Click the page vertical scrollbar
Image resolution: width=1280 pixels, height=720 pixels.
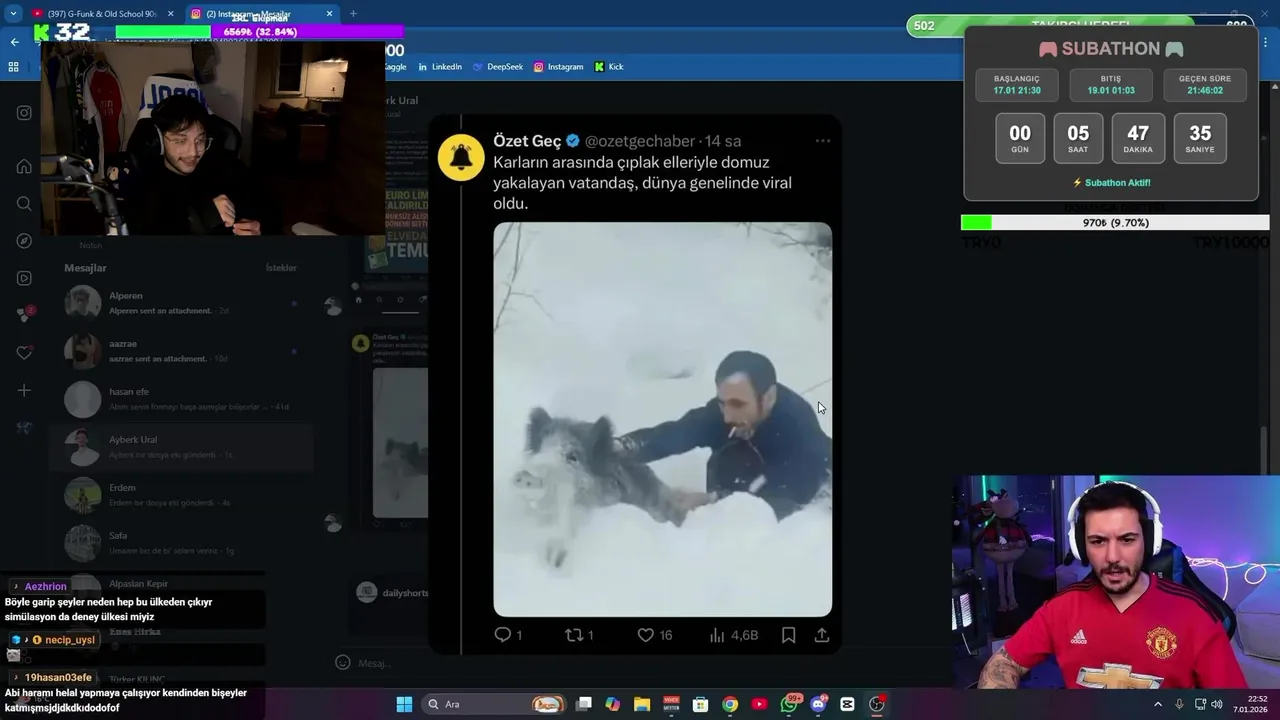[1265, 452]
